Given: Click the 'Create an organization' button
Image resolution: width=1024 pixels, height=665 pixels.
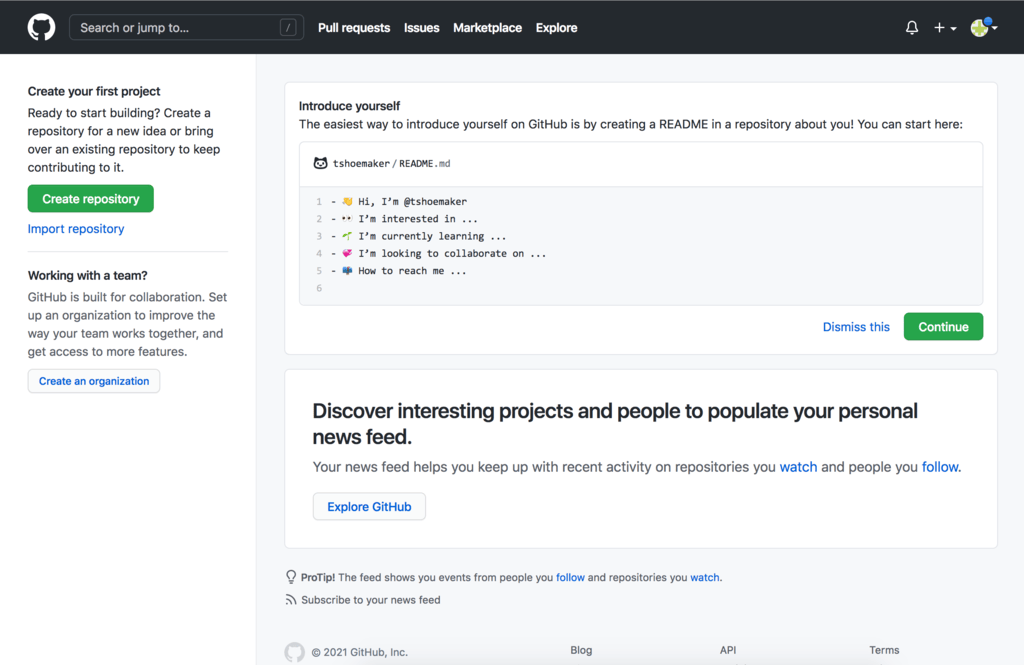Looking at the screenshot, I should tap(94, 381).
